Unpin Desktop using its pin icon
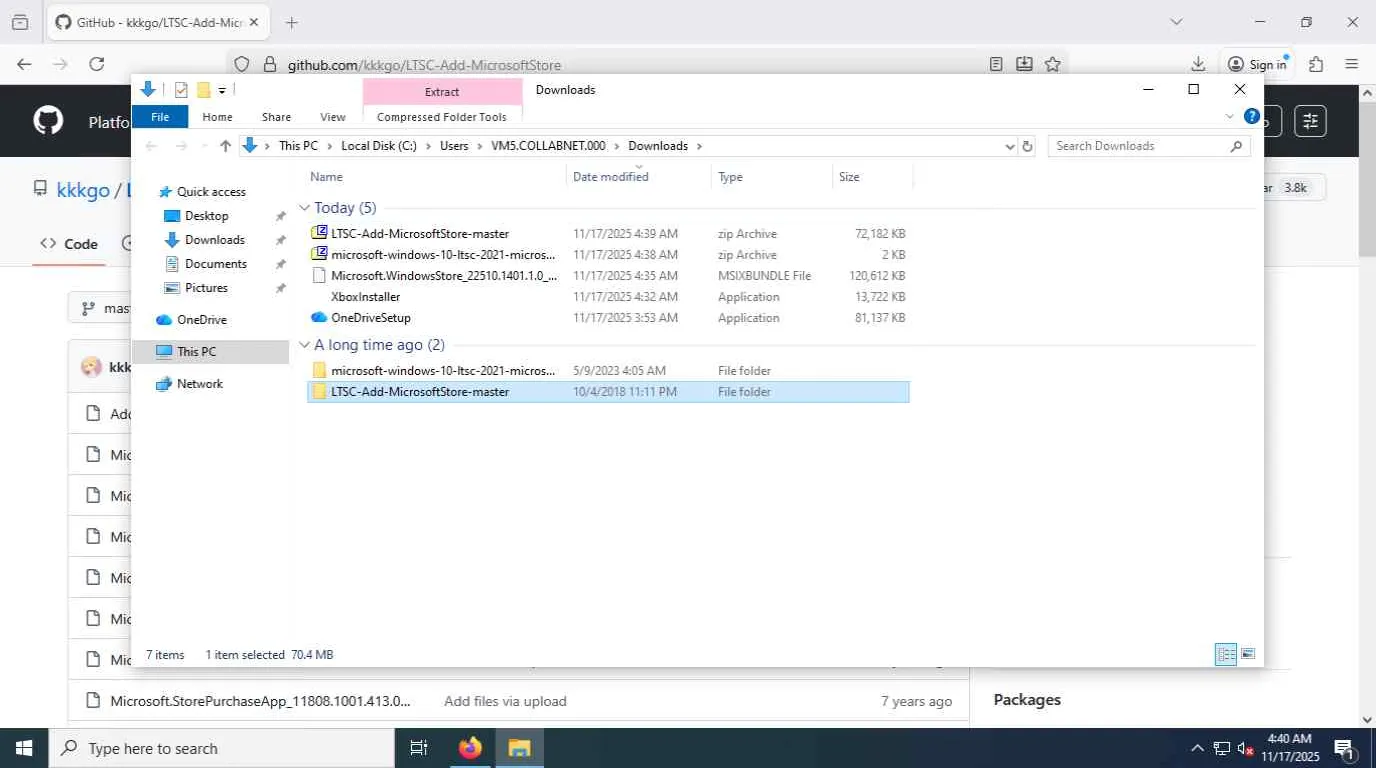This screenshot has height=768, width=1376. tap(280, 216)
